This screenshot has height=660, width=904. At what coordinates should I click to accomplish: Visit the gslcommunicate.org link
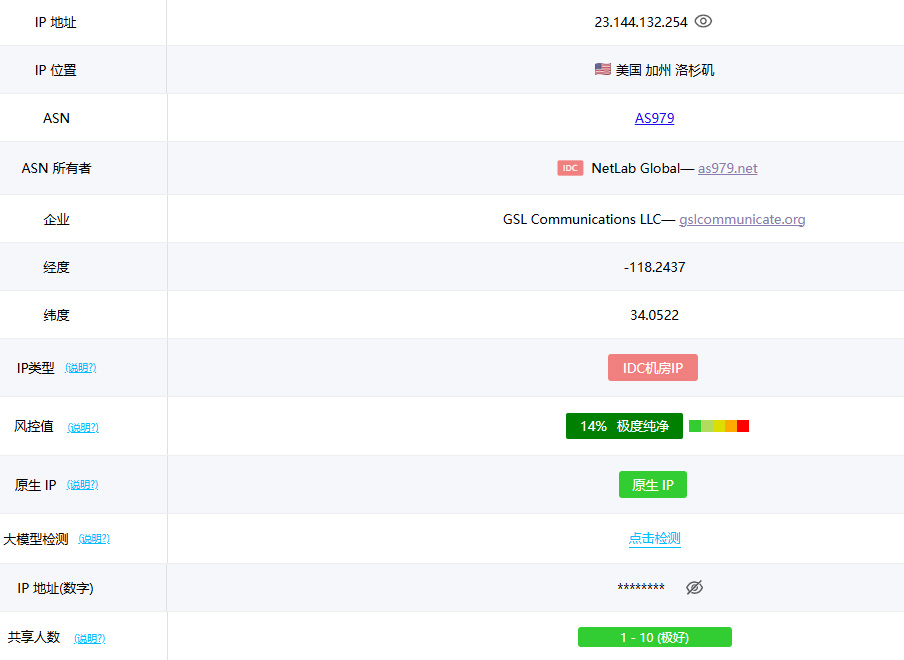point(742,219)
